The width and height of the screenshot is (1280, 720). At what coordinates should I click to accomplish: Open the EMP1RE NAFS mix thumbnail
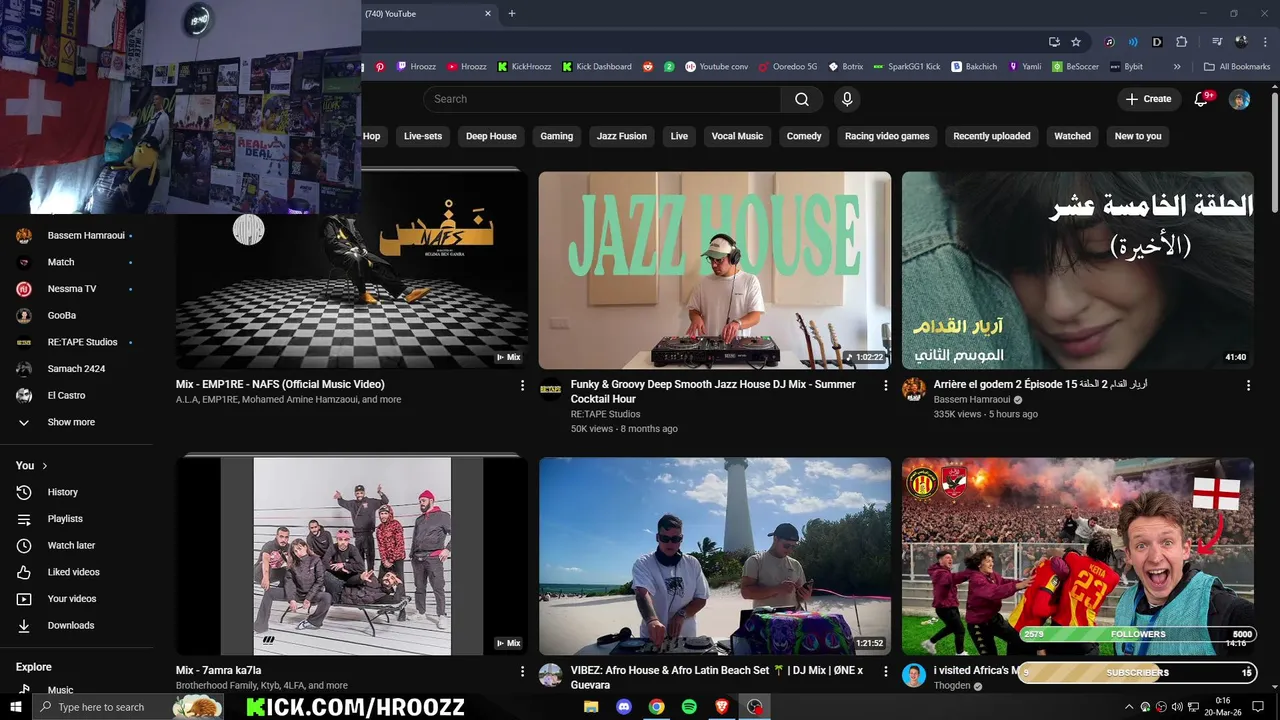coord(352,270)
